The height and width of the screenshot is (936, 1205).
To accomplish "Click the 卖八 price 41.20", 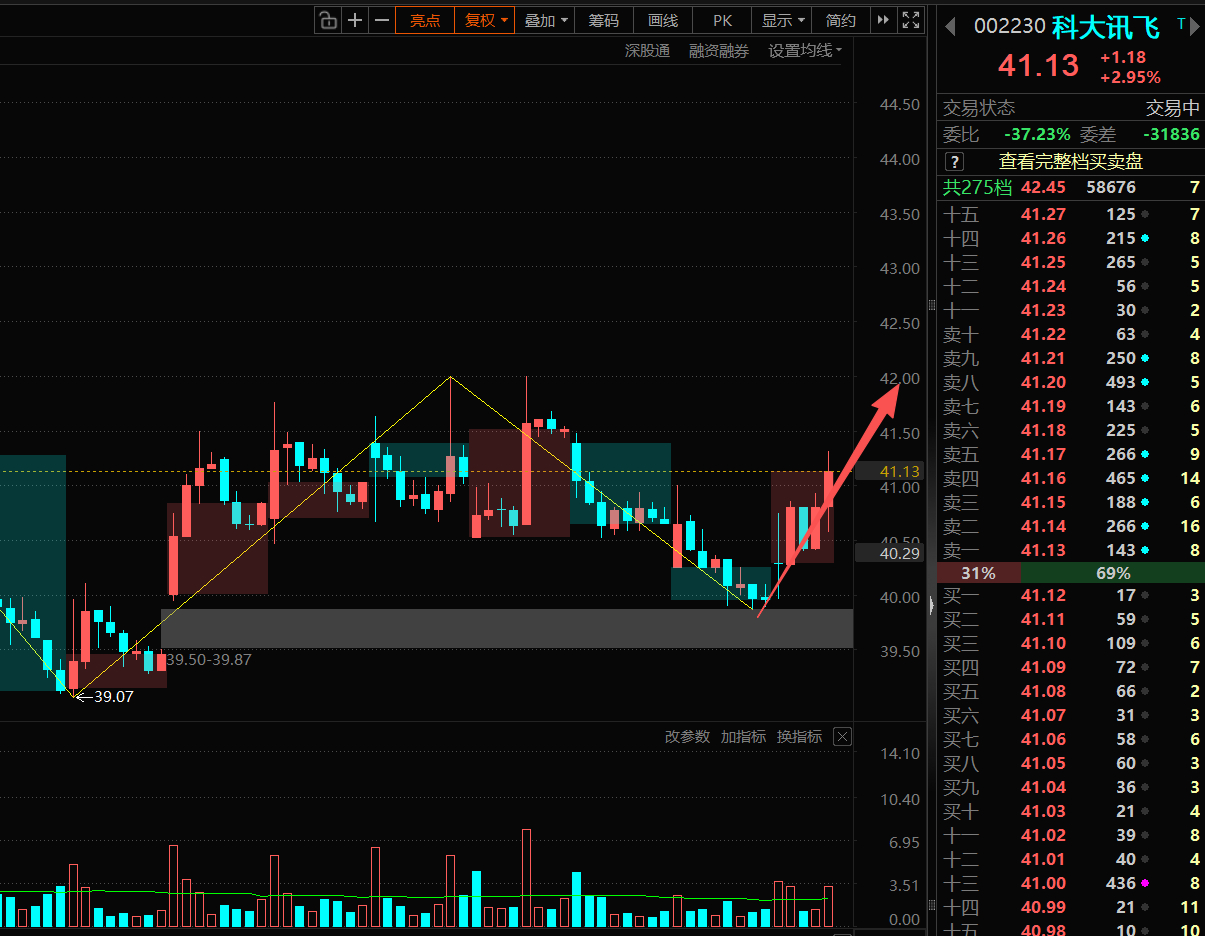I will coord(1043,382).
